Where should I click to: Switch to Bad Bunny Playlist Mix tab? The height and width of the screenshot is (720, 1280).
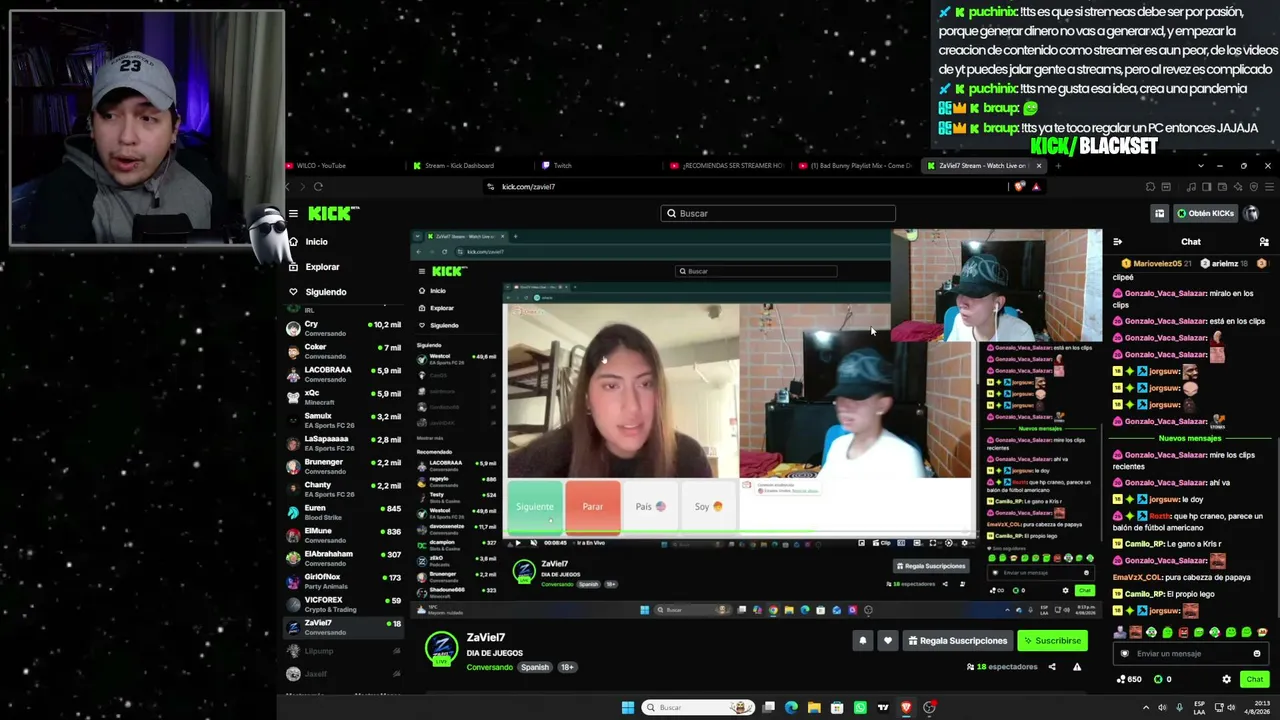coord(855,166)
